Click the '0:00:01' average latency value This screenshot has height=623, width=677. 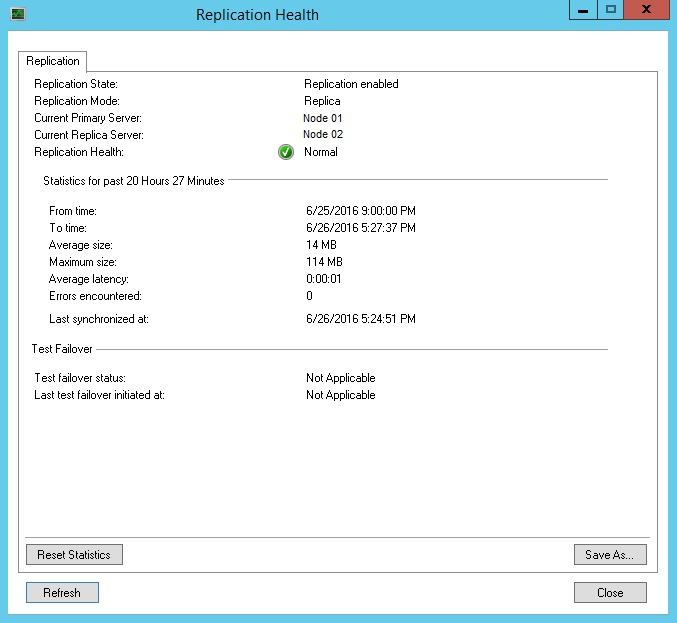pyautogui.click(x=323, y=279)
